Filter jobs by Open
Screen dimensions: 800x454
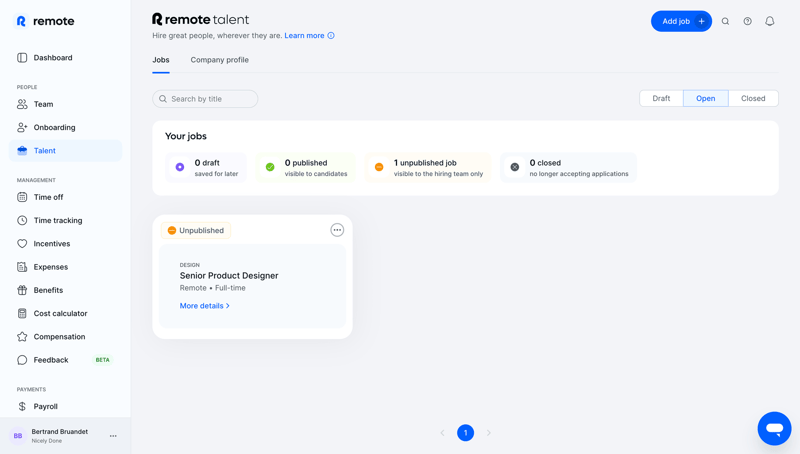tap(706, 98)
